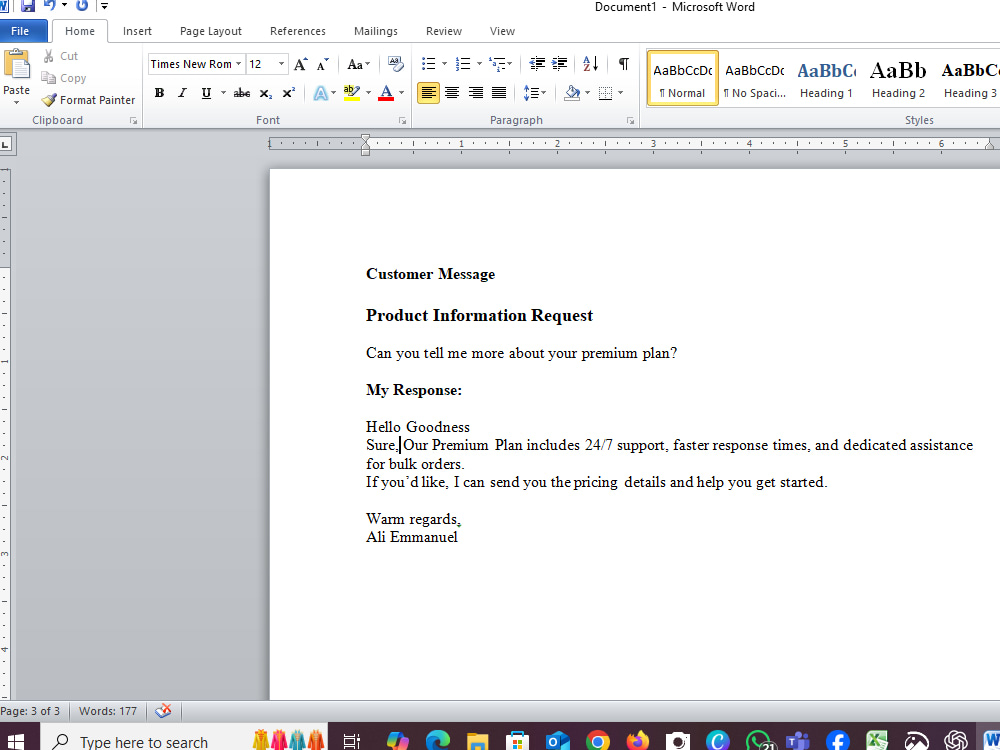Apply strikethrough to text
1000x750 pixels.
click(242, 94)
